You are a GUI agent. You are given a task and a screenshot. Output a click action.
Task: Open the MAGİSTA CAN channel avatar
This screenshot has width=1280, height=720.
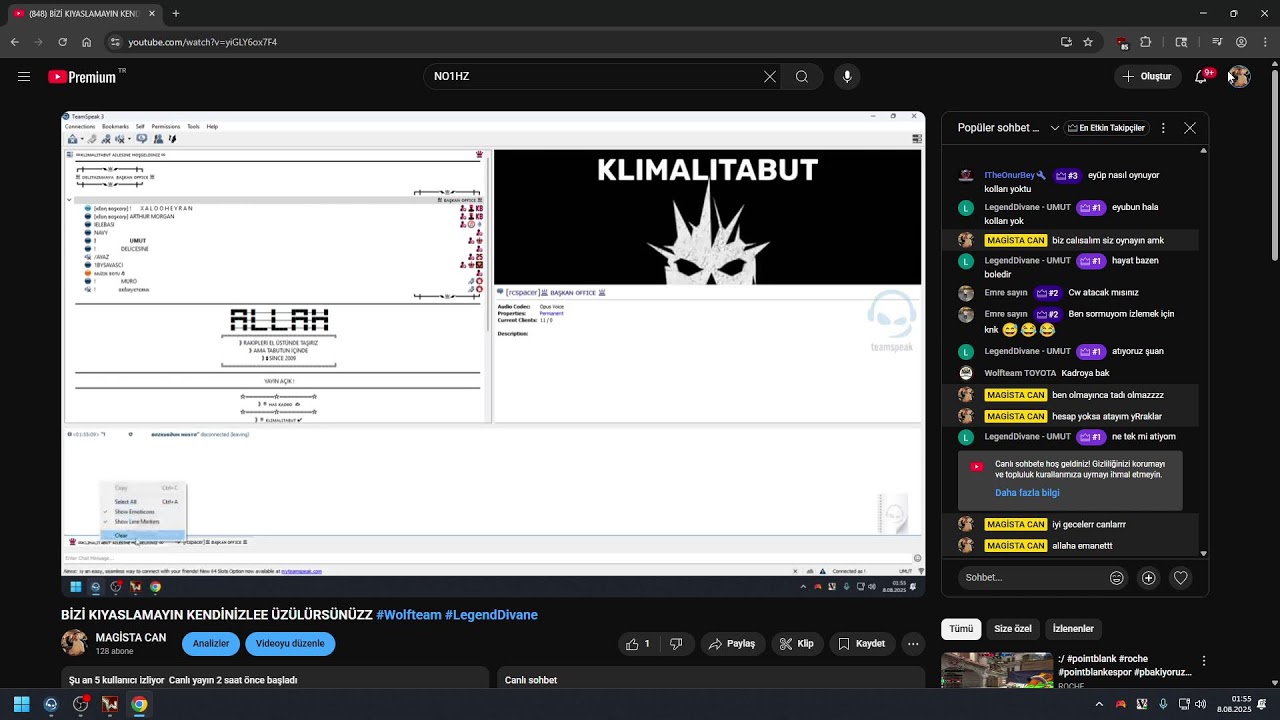pyautogui.click(x=74, y=643)
